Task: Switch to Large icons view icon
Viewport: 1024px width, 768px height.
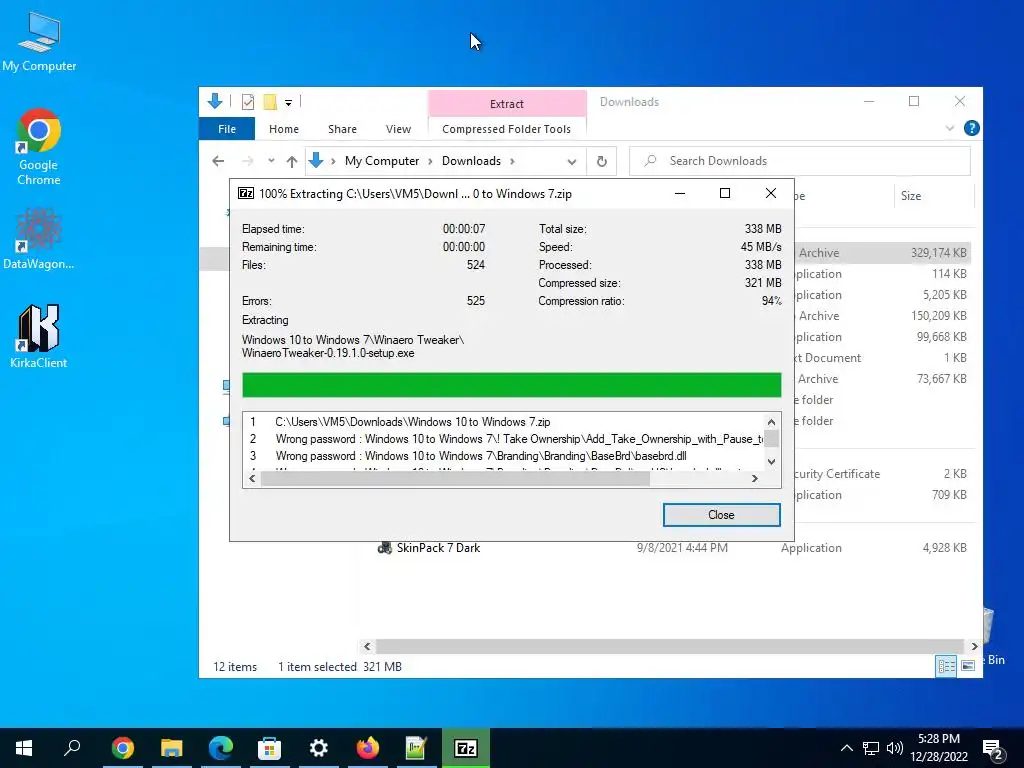Action: click(968, 665)
